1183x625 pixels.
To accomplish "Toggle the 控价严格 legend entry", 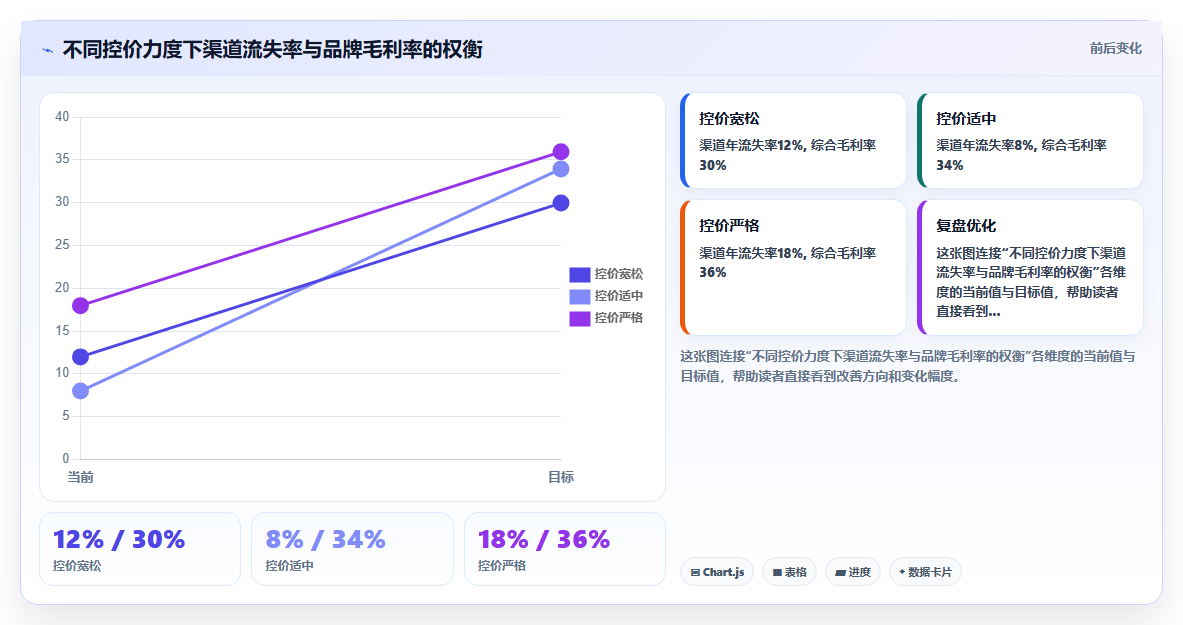I will (x=606, y=318).
